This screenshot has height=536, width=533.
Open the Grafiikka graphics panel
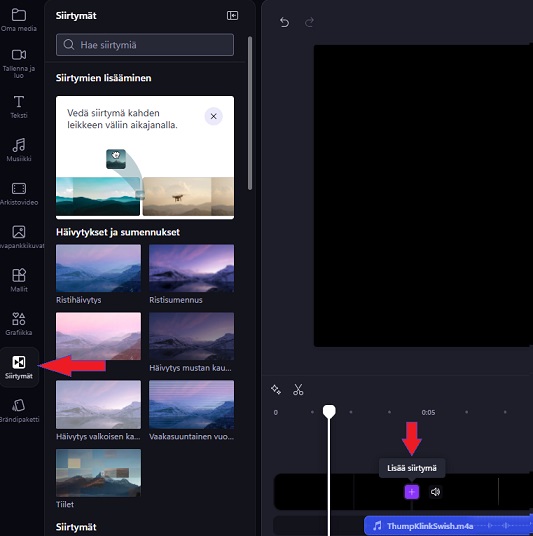18,323
